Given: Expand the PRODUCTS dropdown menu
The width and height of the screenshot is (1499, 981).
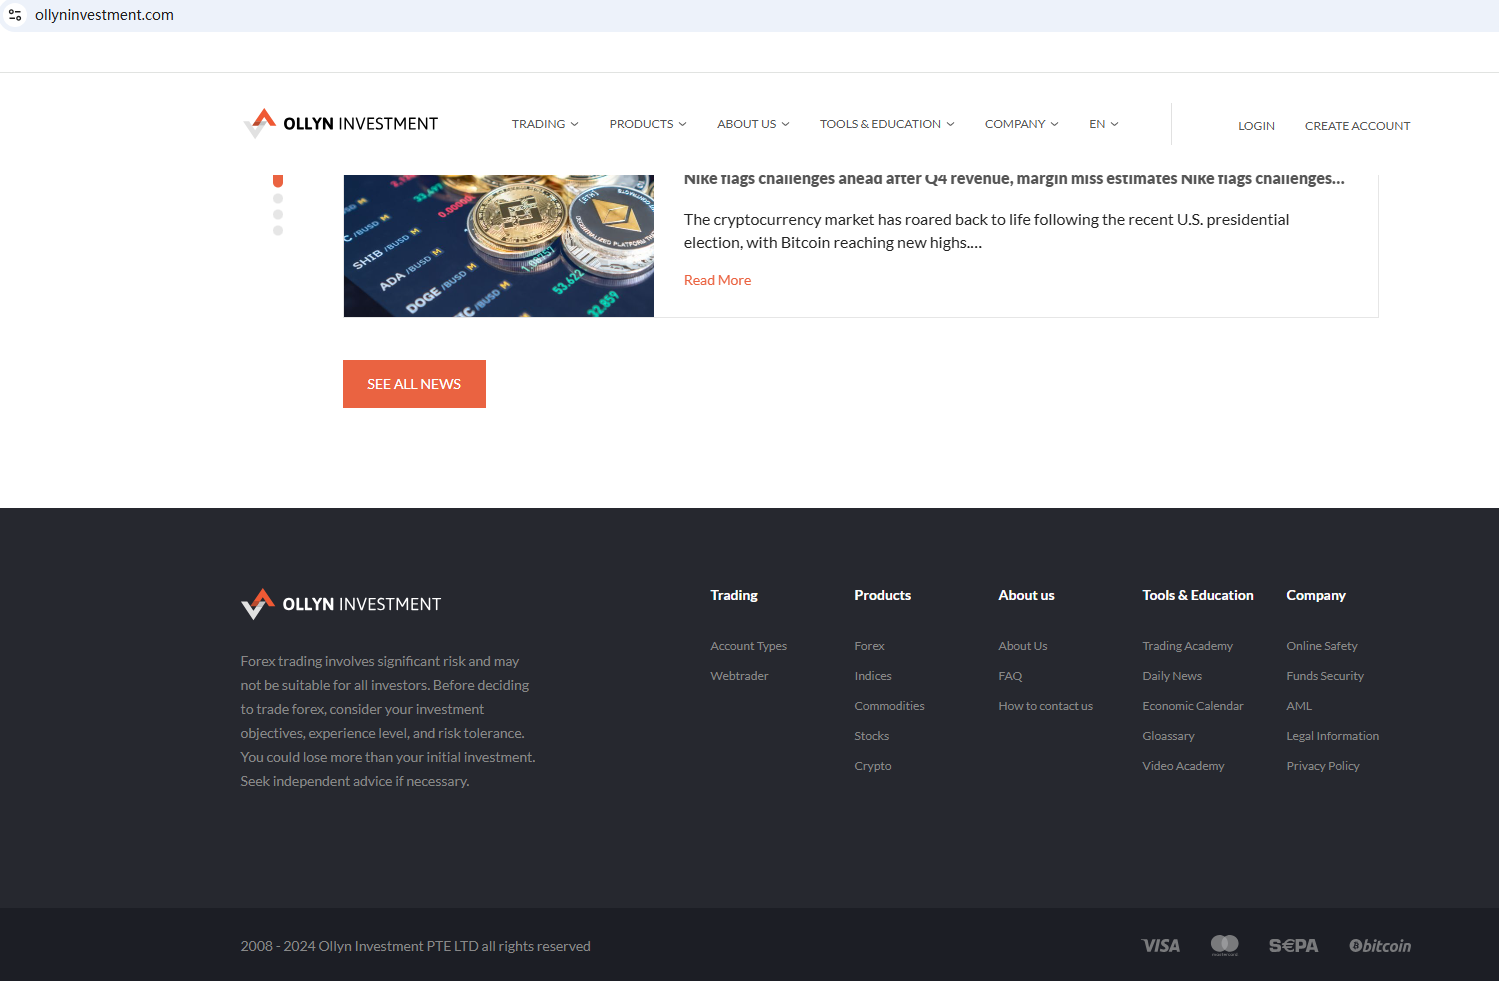Looking at the screenshot, I should [648, 124].
